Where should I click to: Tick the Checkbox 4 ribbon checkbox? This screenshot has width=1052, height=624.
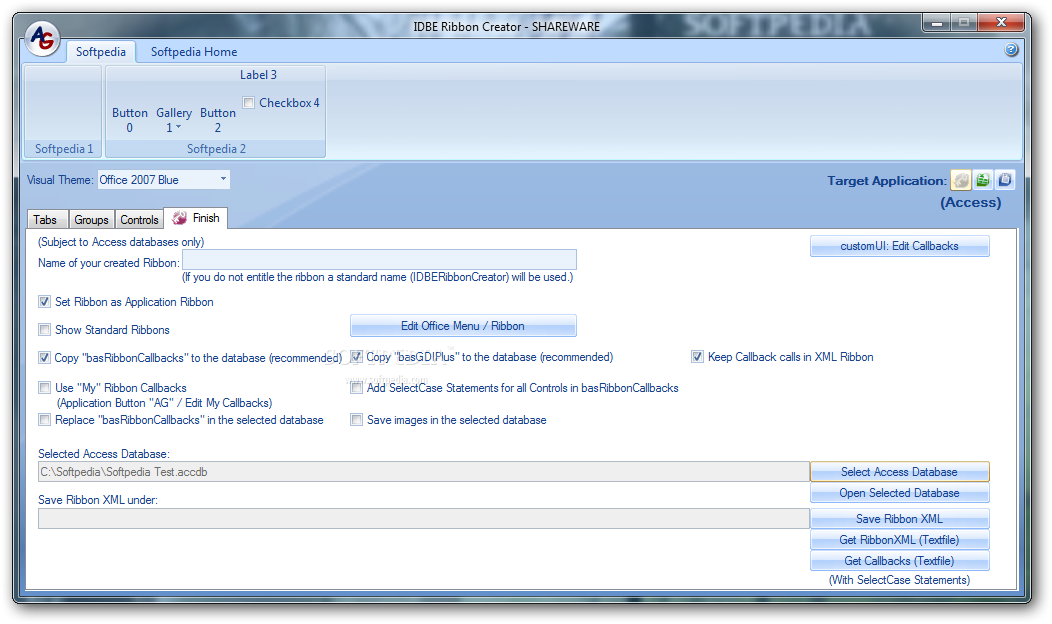pos(249,103)
